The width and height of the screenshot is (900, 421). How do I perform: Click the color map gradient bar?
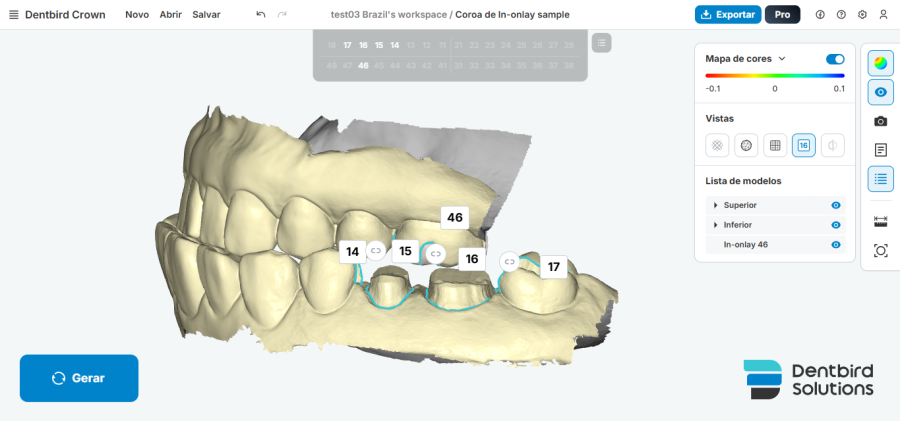(x=775, y=75)
